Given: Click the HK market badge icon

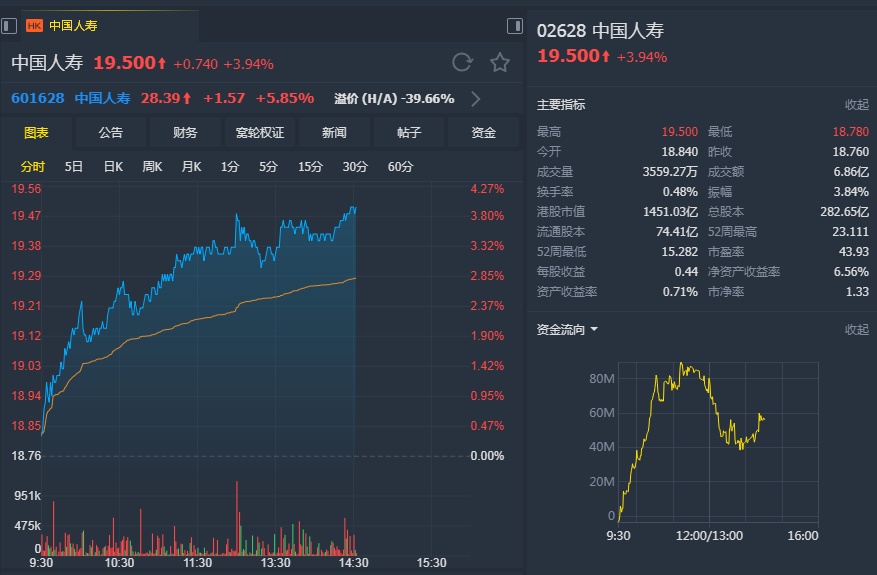Looking at the screenshot, I should pyautogui.click(x=34, y=25).
